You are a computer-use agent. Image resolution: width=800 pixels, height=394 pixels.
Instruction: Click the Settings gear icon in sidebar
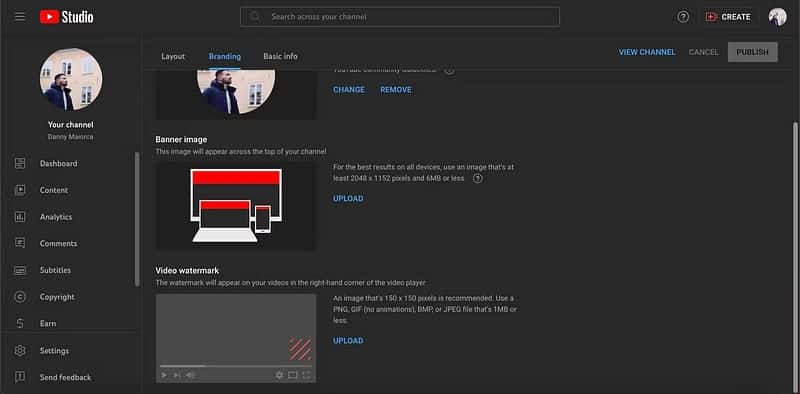coord(20,351)
